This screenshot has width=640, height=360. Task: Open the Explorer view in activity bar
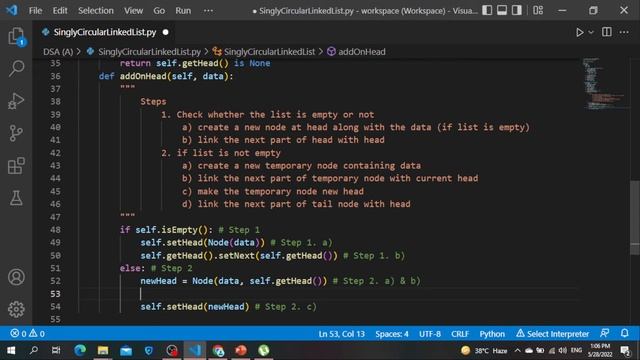(16, 36)
